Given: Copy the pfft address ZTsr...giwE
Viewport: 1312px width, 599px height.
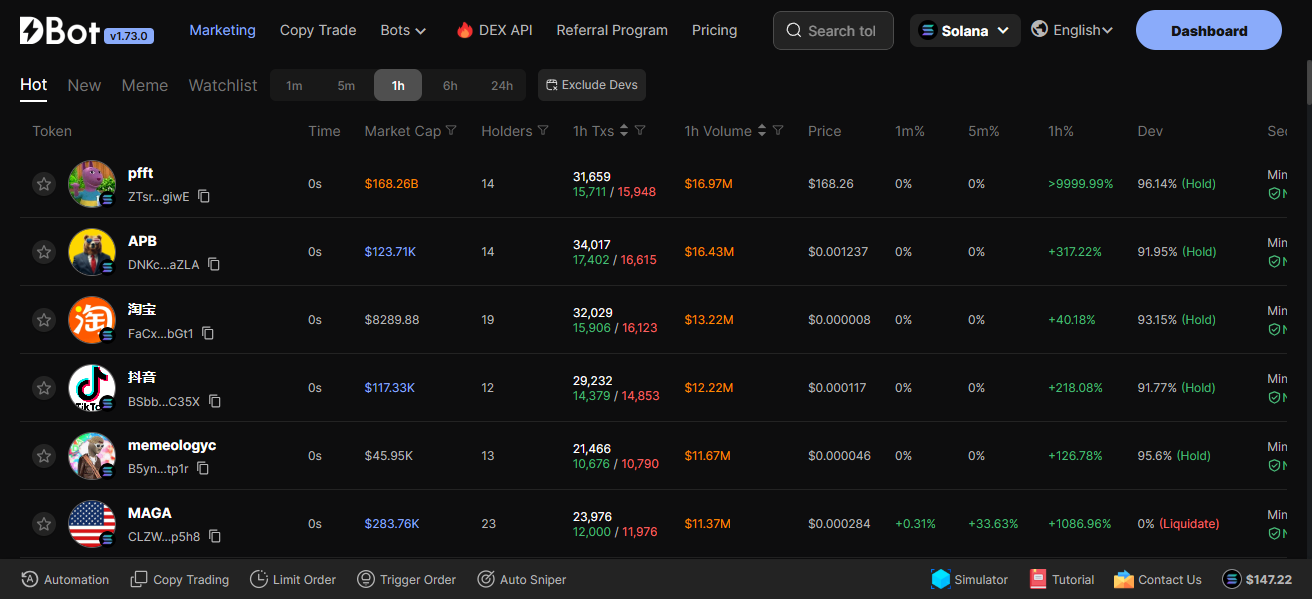Looking at the screenshot, I should tap(204, 197).
